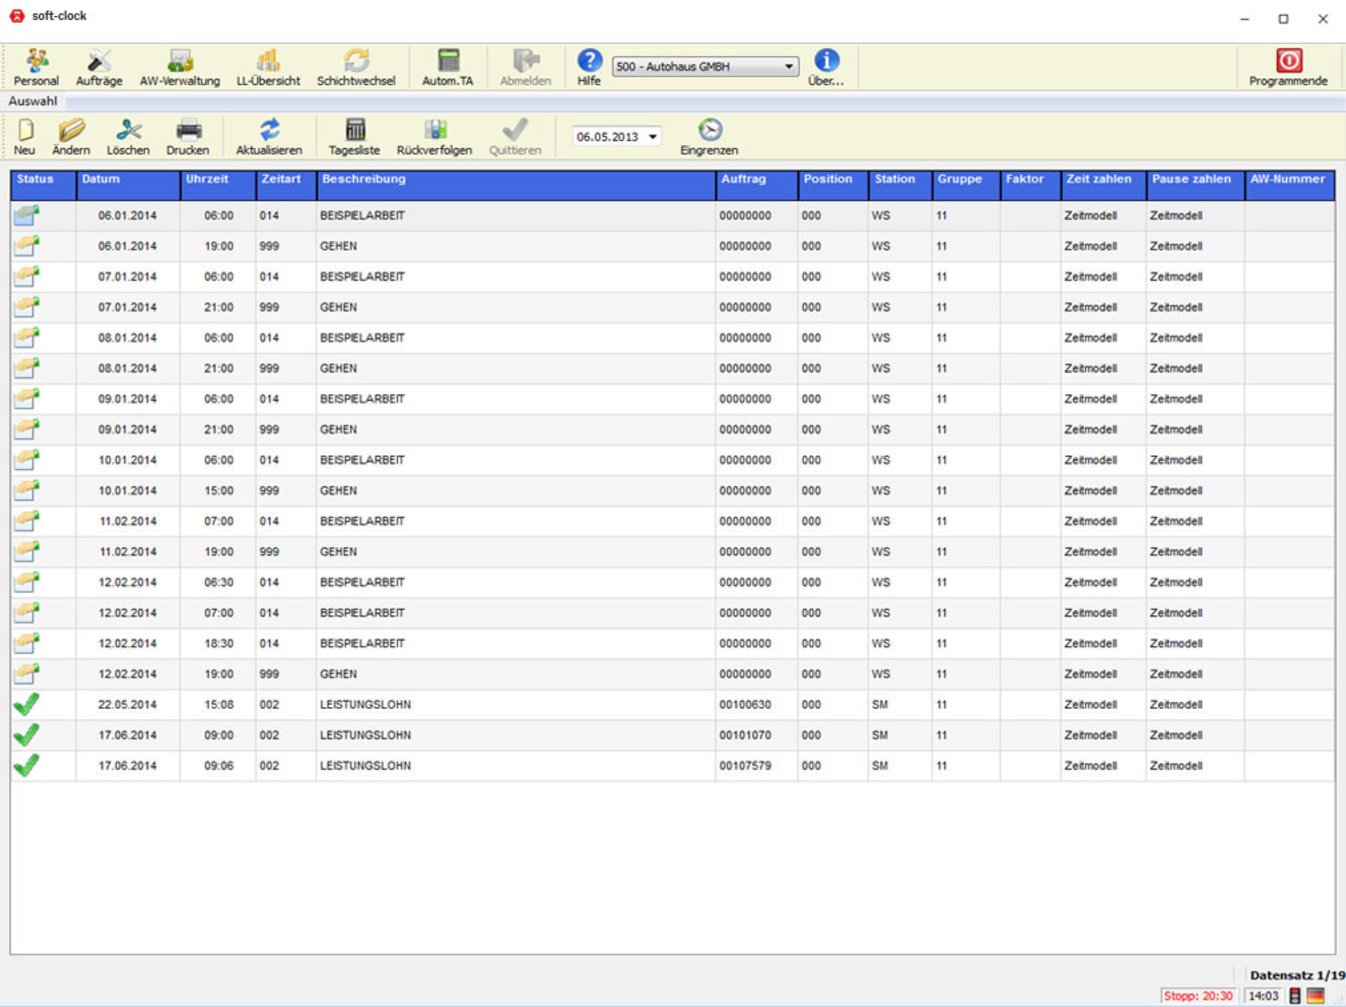This screenshot has width=1346, height=1007.
Task: Click the Löschen scissors icon
Action: [x=128, y=129]
